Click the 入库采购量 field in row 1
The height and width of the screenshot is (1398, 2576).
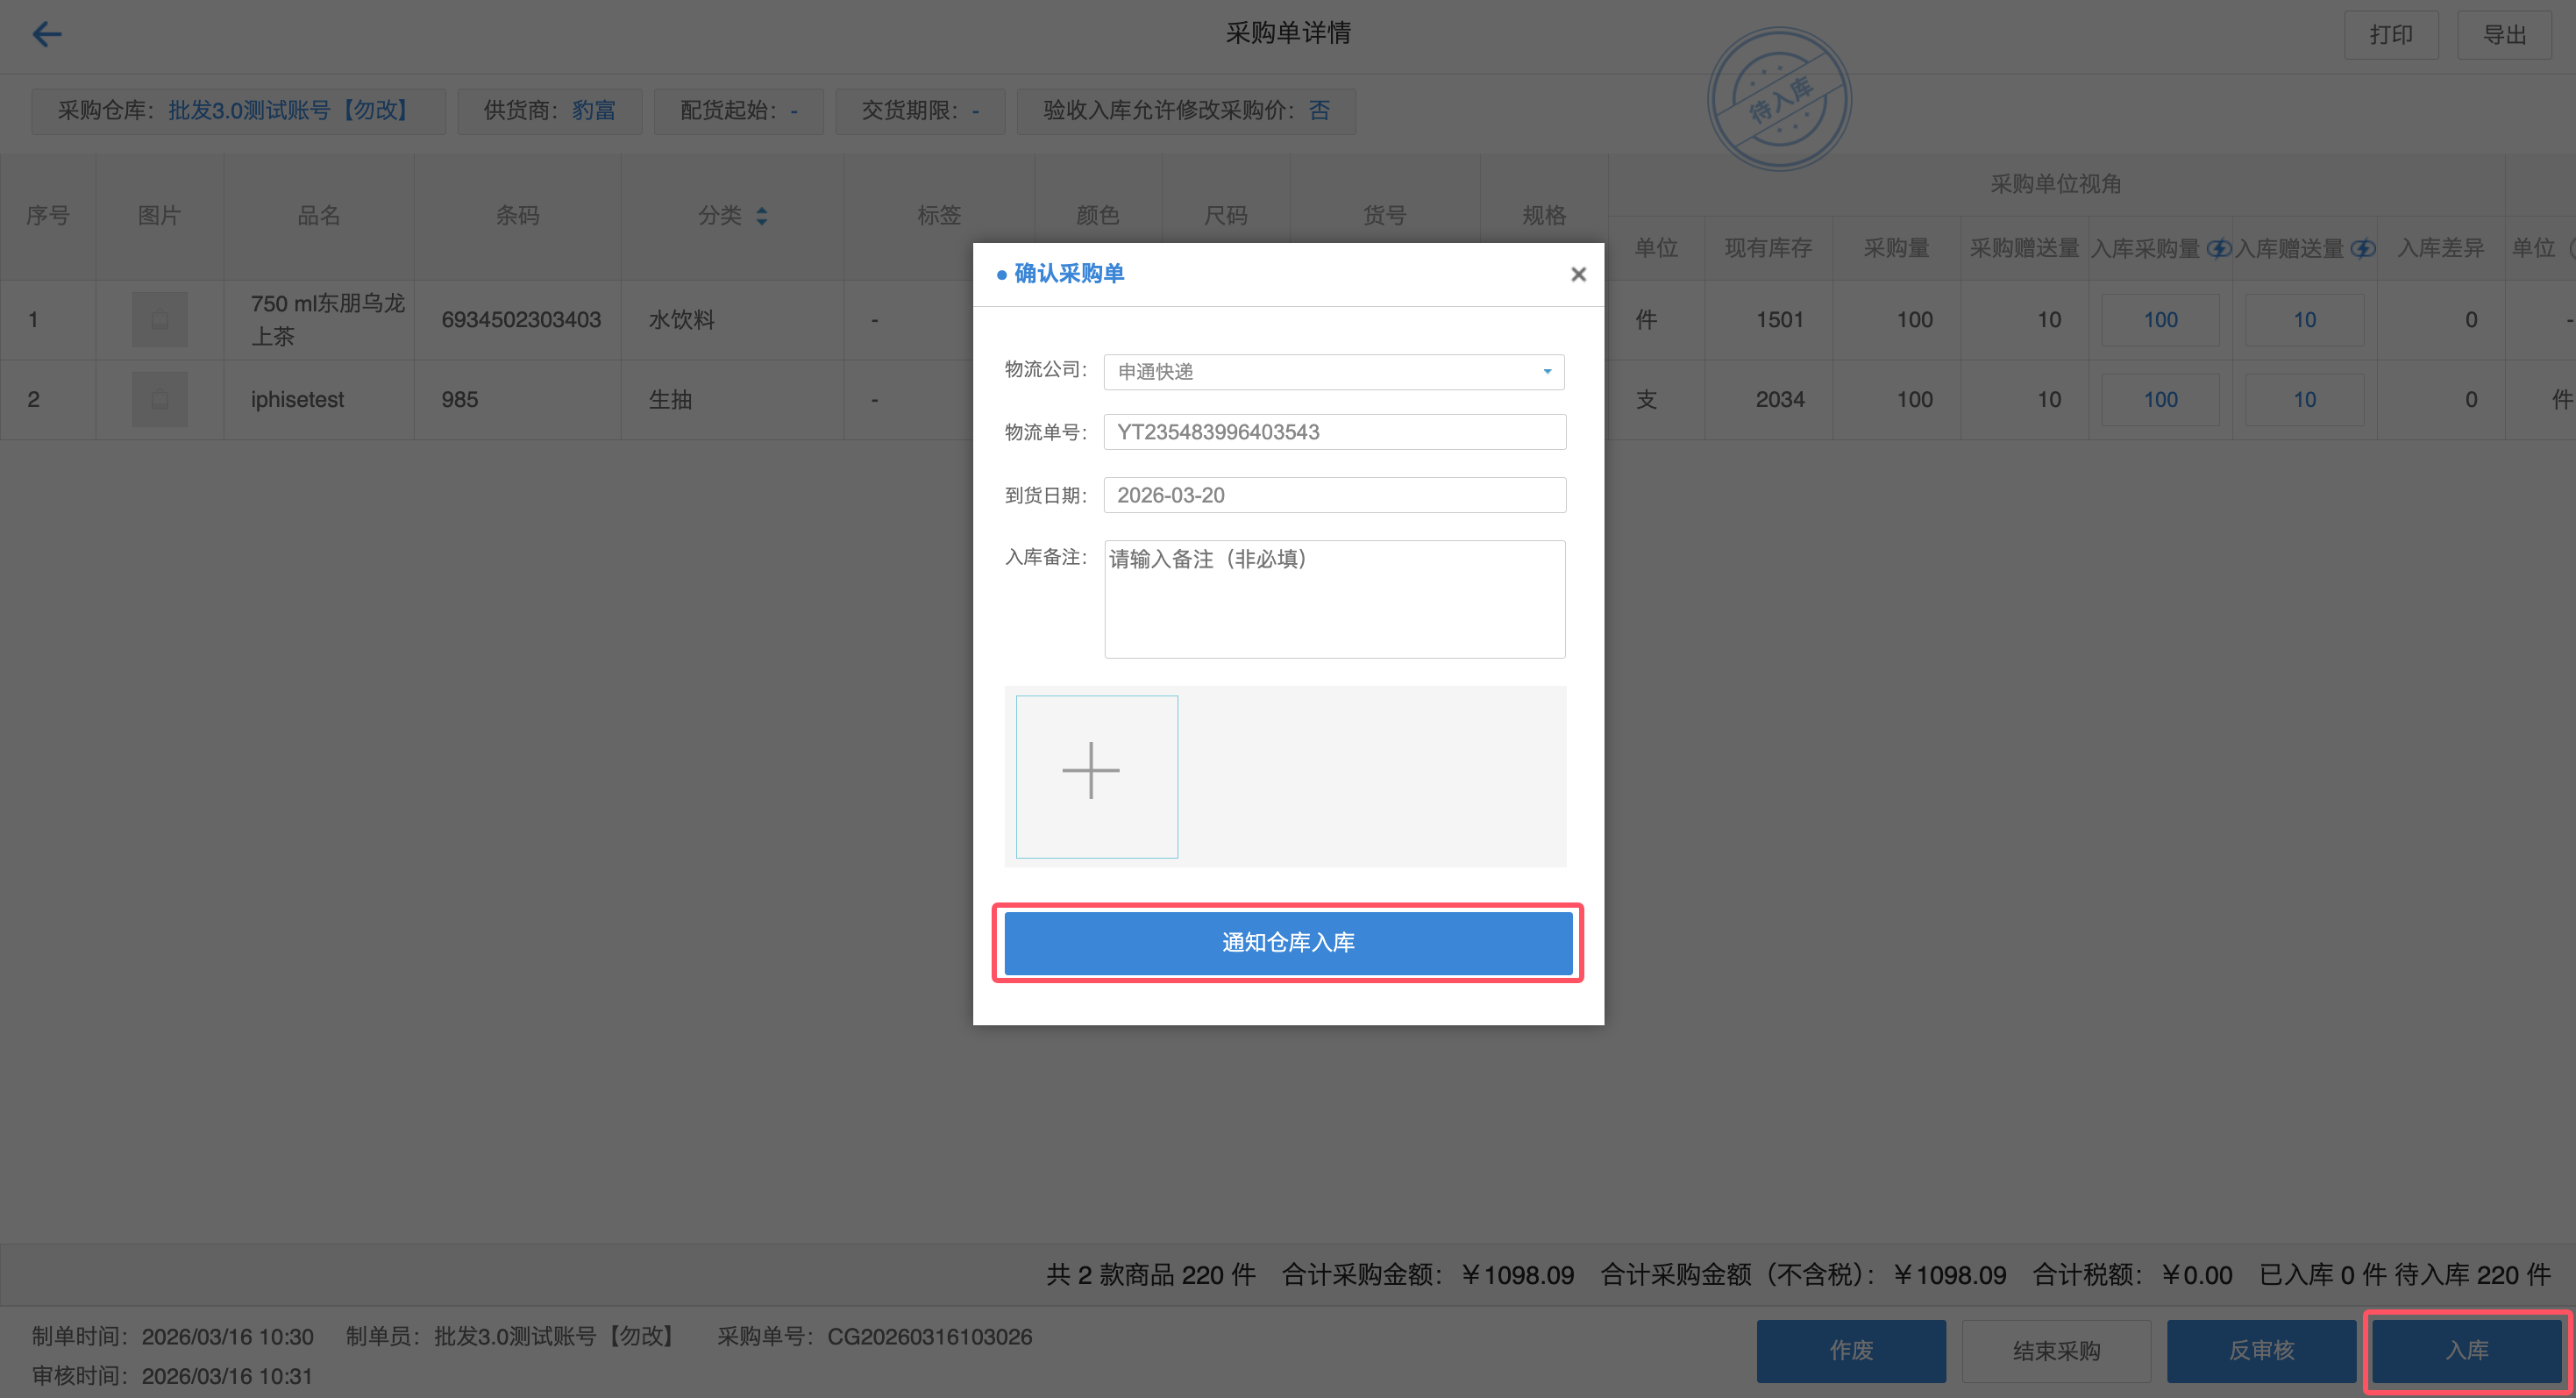coord(2160,320)
